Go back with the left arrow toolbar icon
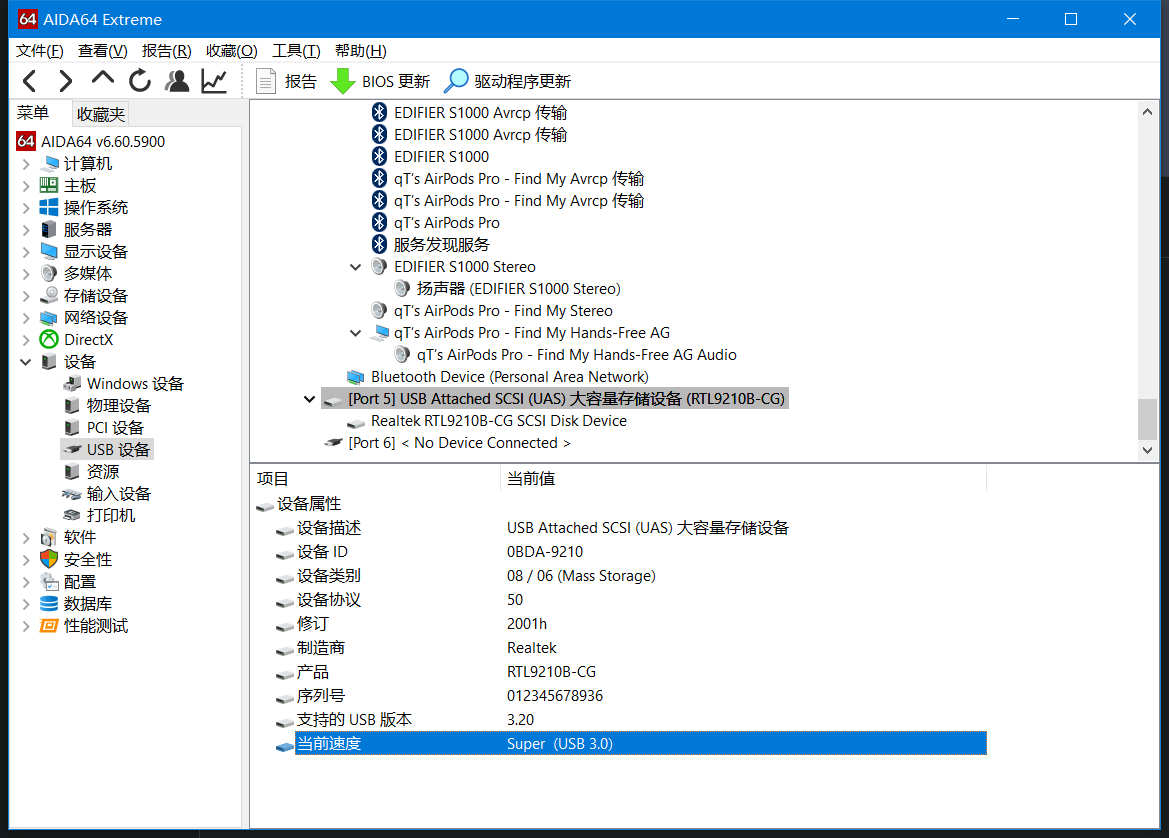The image size is (1169, 838). click(30, 81)
